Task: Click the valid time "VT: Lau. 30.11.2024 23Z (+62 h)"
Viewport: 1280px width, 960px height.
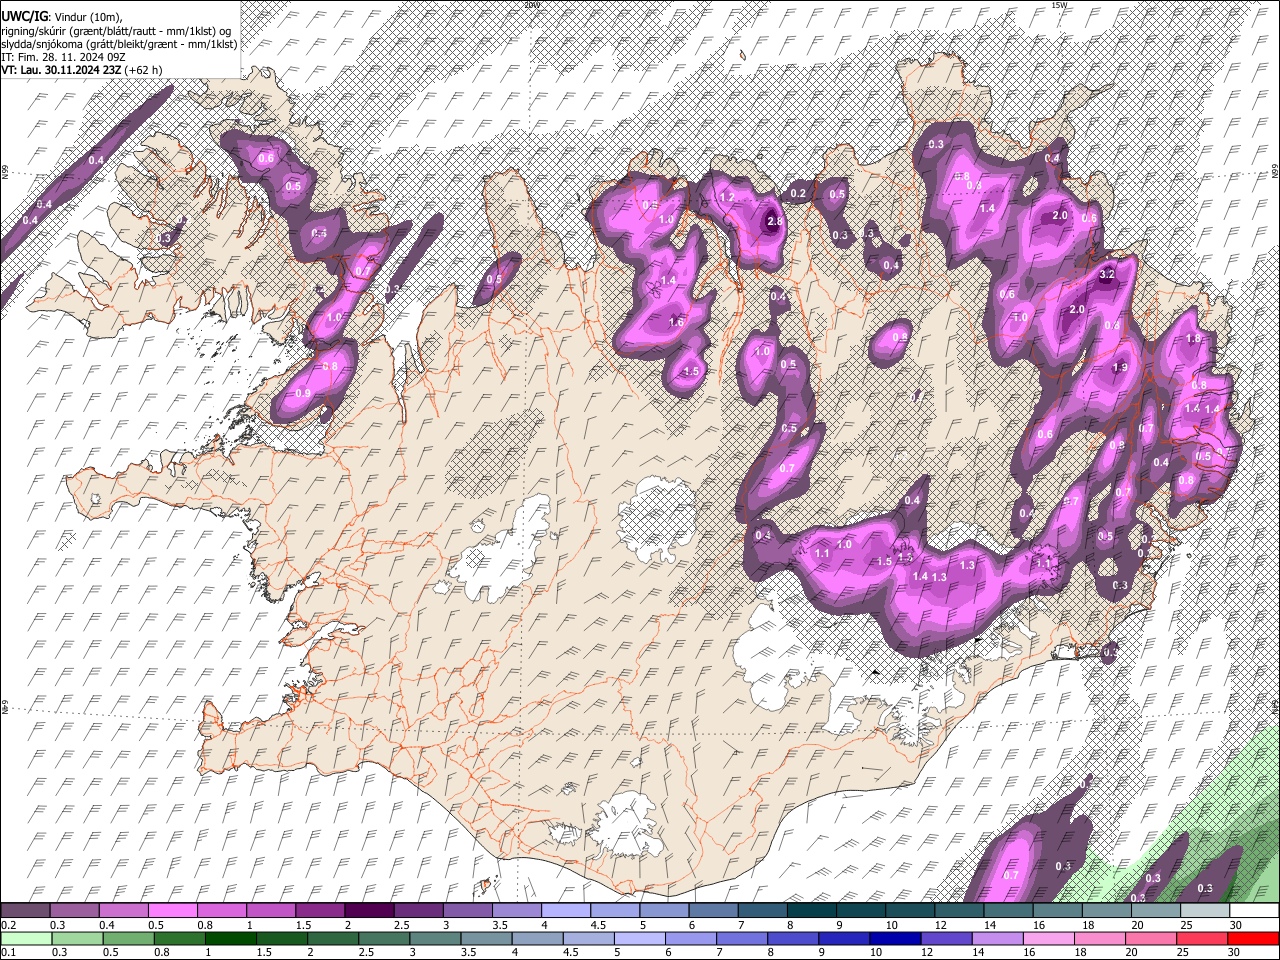Action: pyautogui.click(x=84, y=71)
